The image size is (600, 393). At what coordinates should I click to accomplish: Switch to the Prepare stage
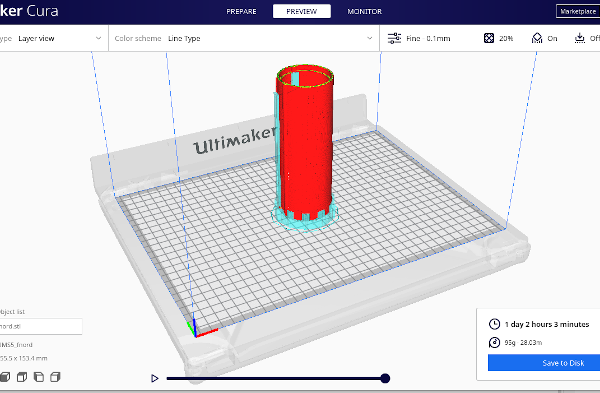[x=241, y=11]
